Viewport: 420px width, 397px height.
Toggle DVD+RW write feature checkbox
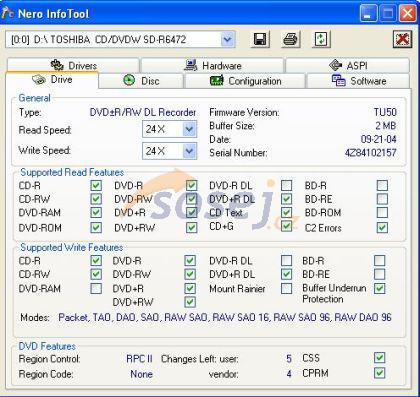pyautogui.click(x=190, y=302)
